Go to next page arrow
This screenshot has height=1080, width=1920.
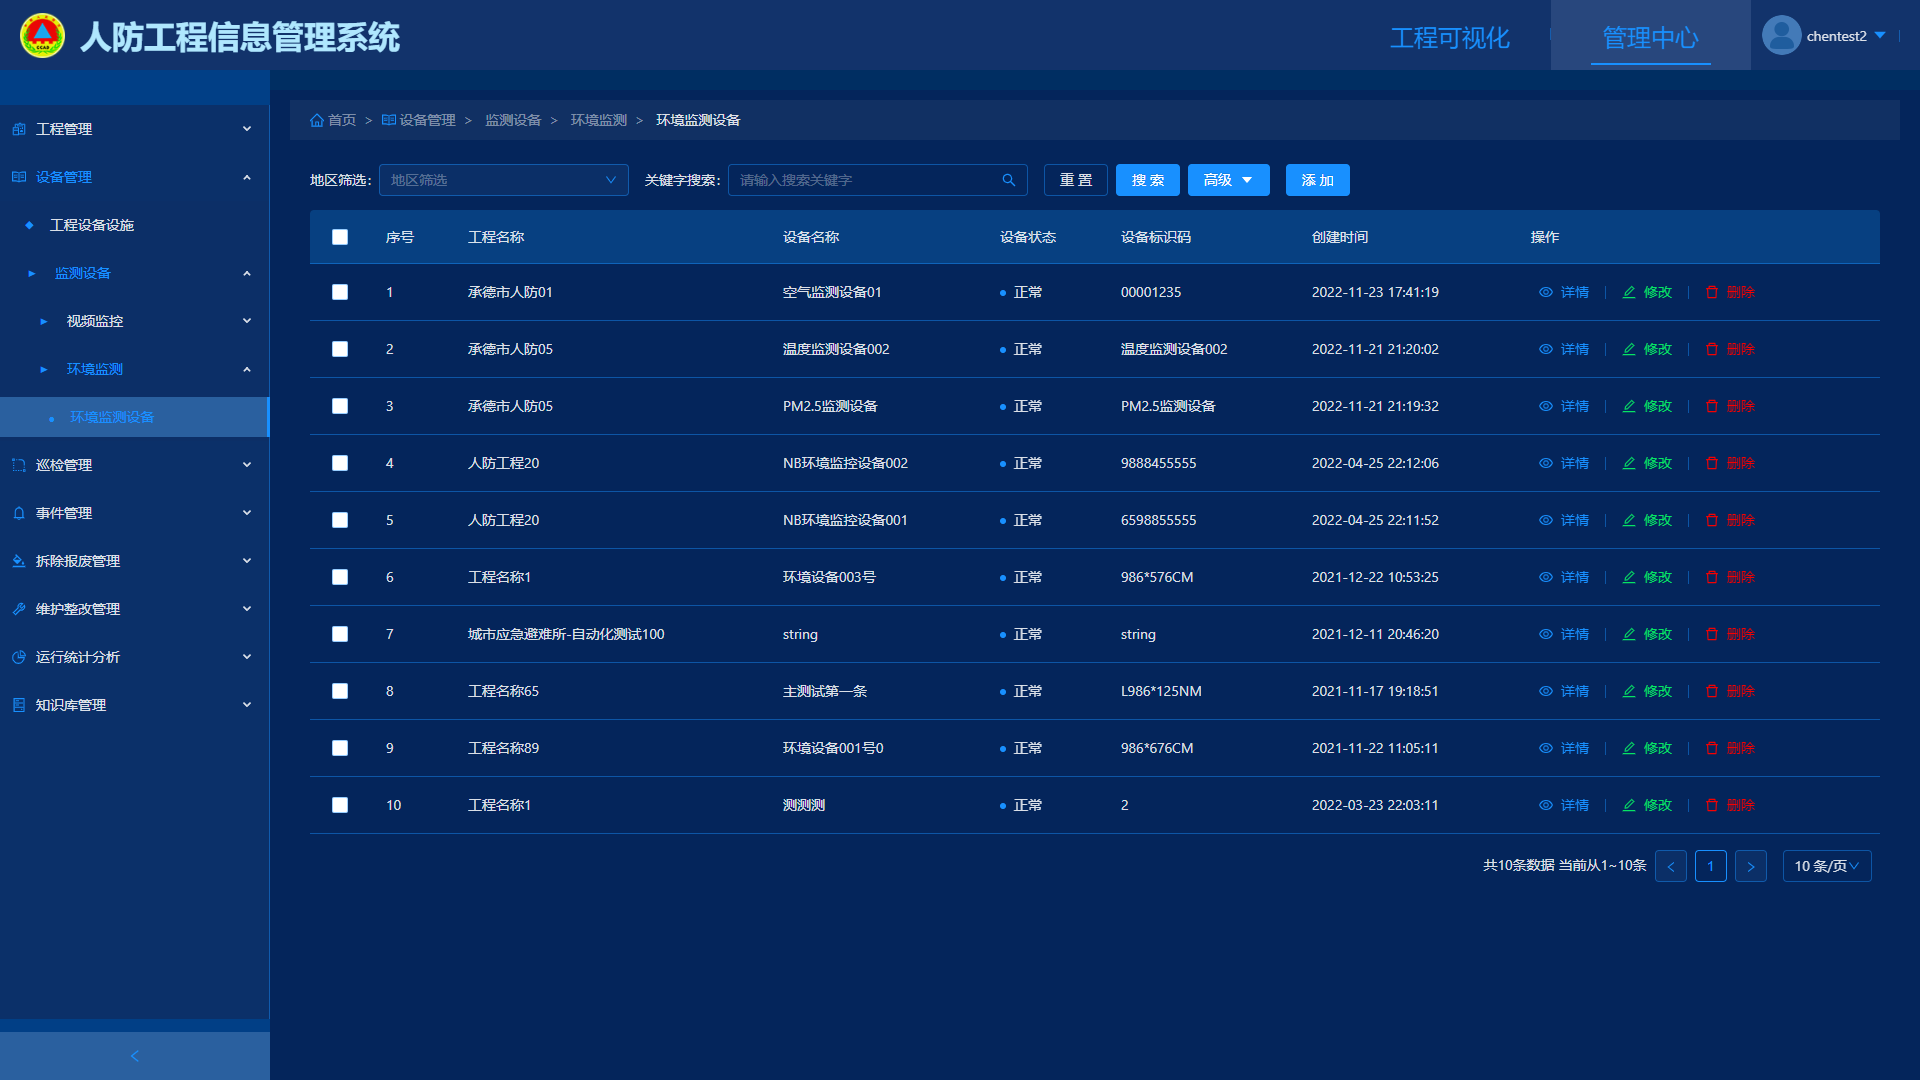(1750, 866)
